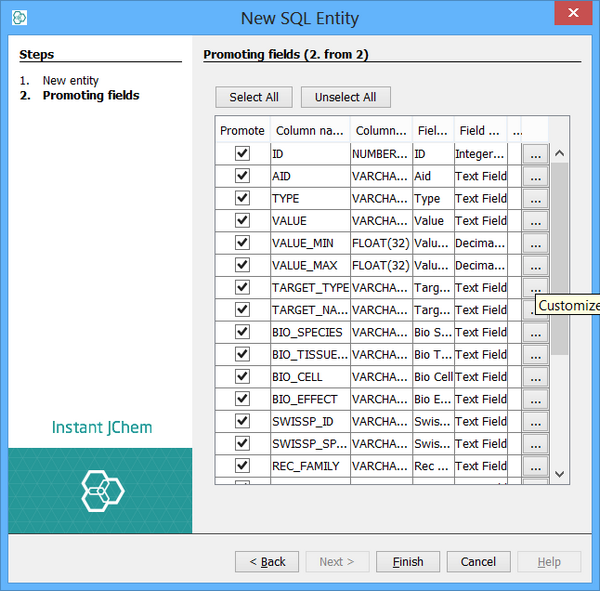Uncheck Promote checkbox for TYPE column

(x=242, y=198)
